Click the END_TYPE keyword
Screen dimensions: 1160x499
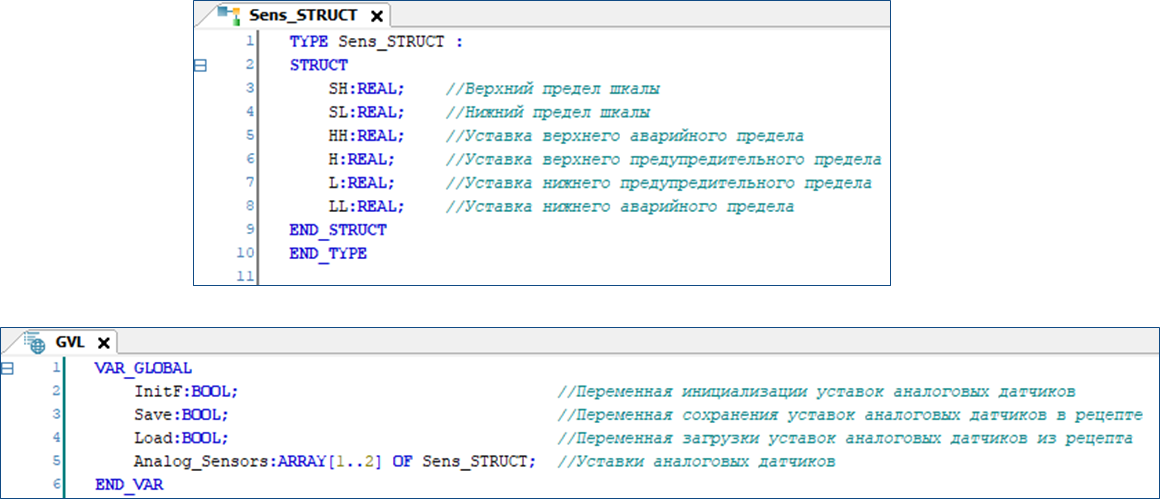(x=328, y=254)
